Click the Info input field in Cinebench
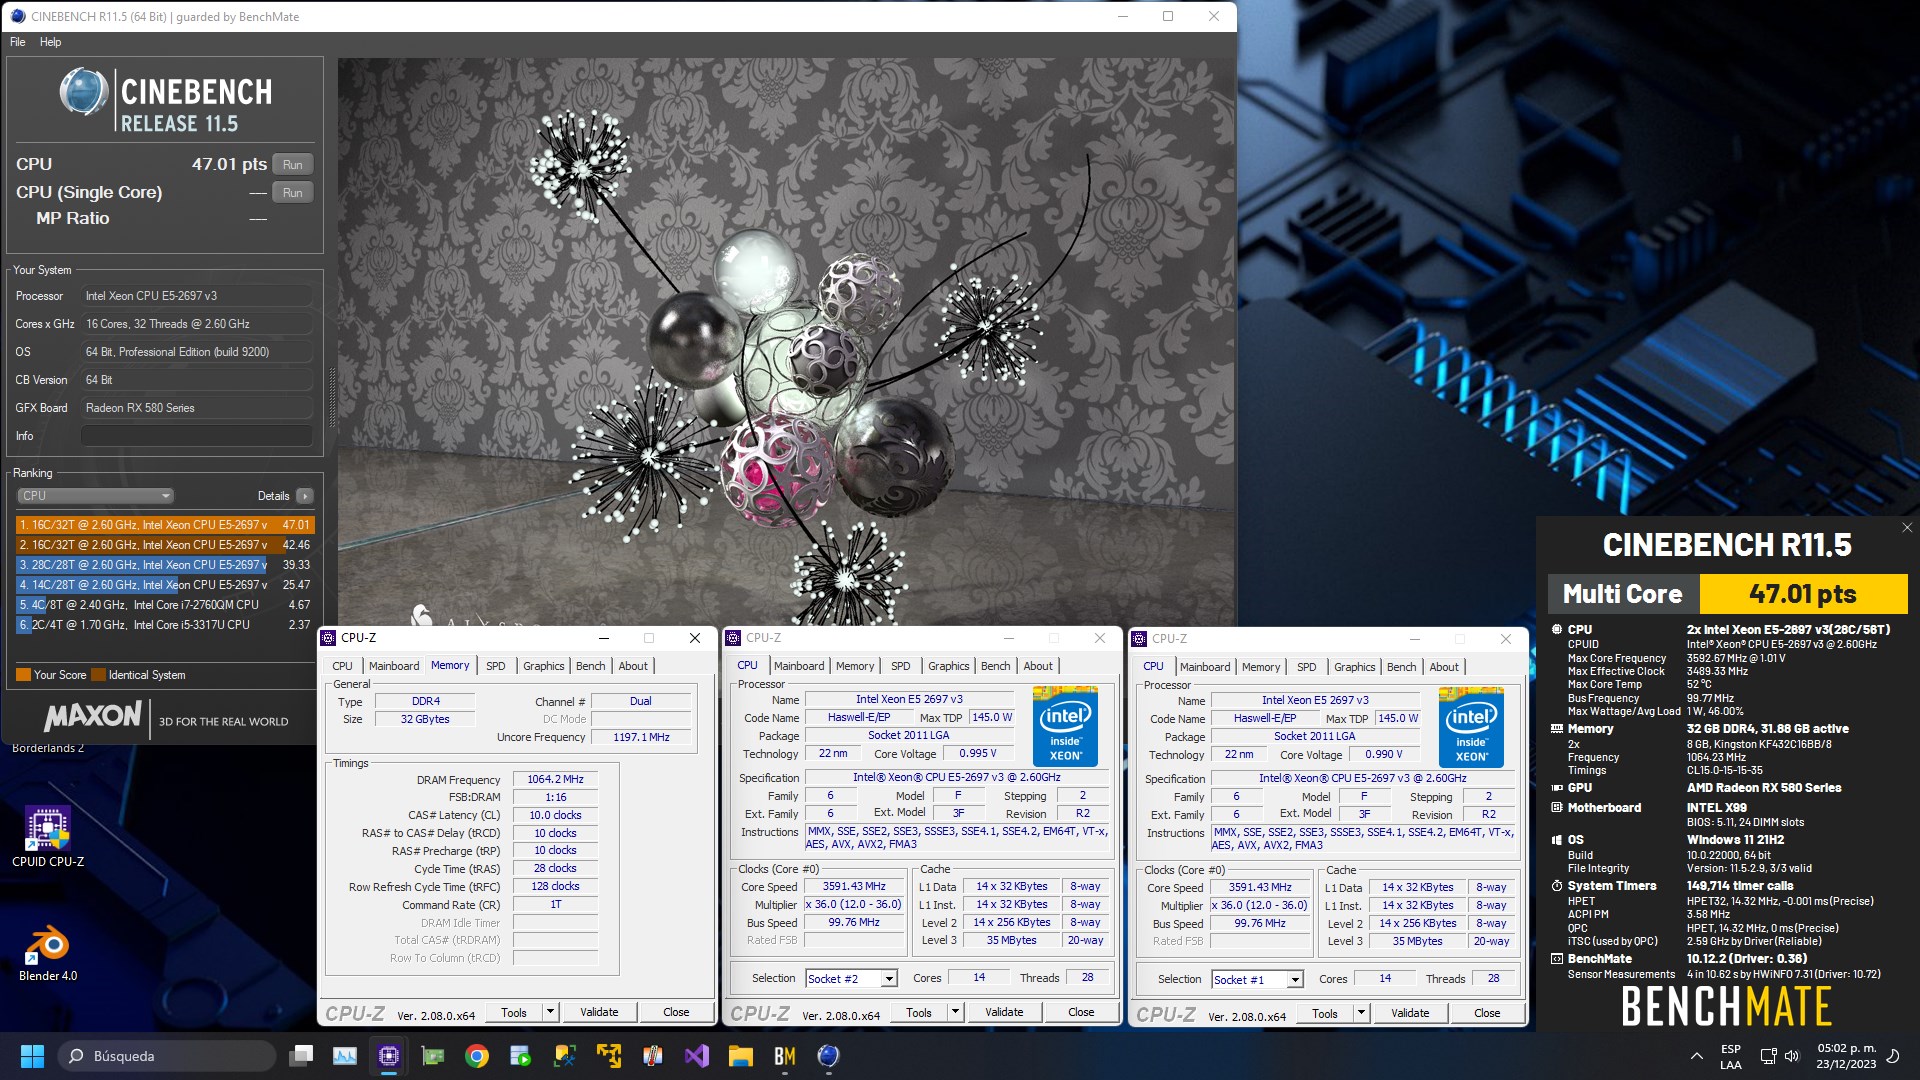The image size is (1920, 1080). pyautogui.click(x=197, y=436)
